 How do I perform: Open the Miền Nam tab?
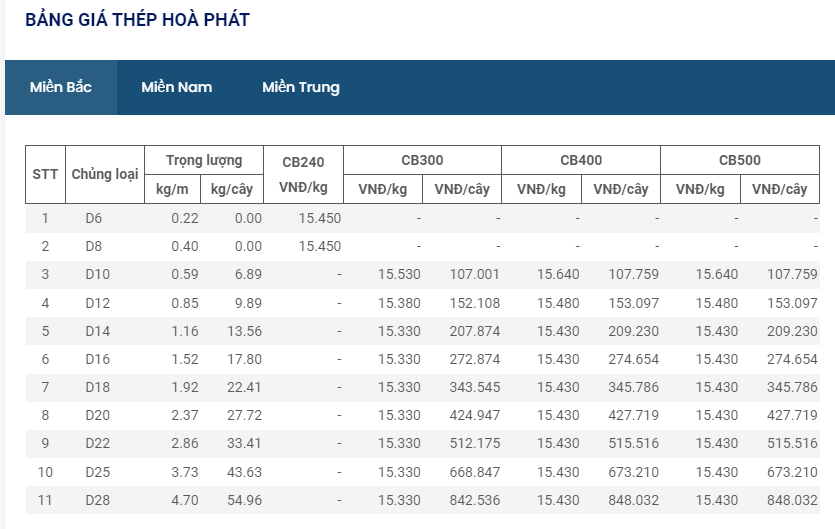[176, 87]
